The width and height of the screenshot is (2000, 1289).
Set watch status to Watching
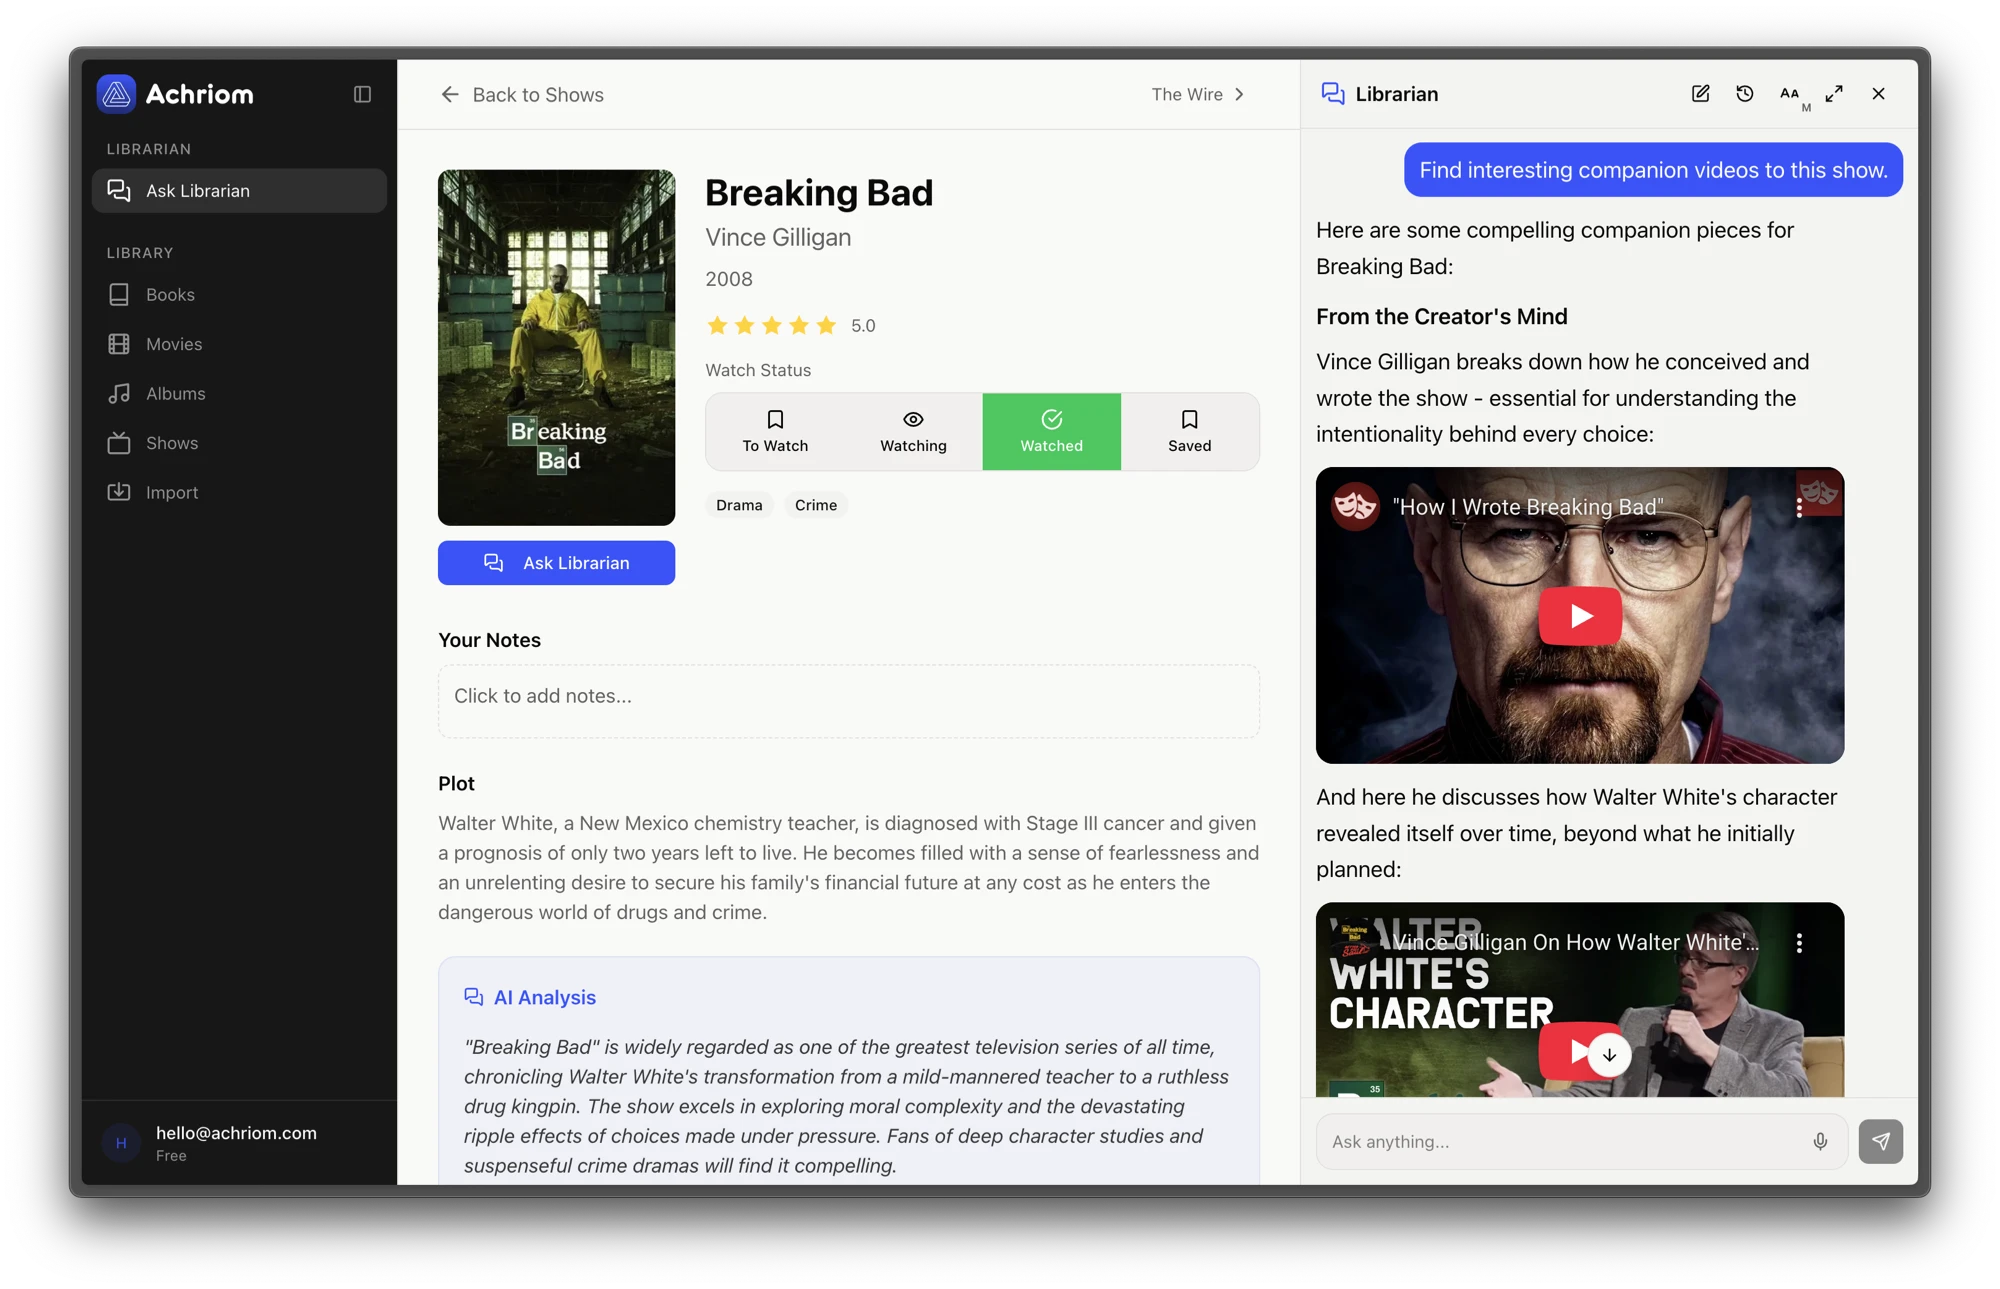[913, 431]
